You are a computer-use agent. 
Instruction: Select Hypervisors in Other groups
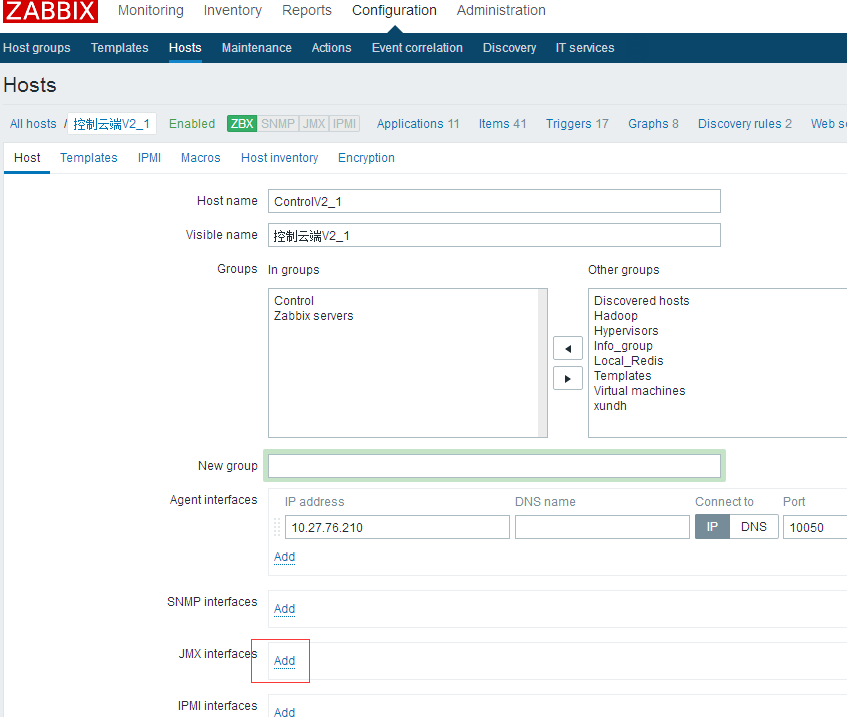click(626, 331)
